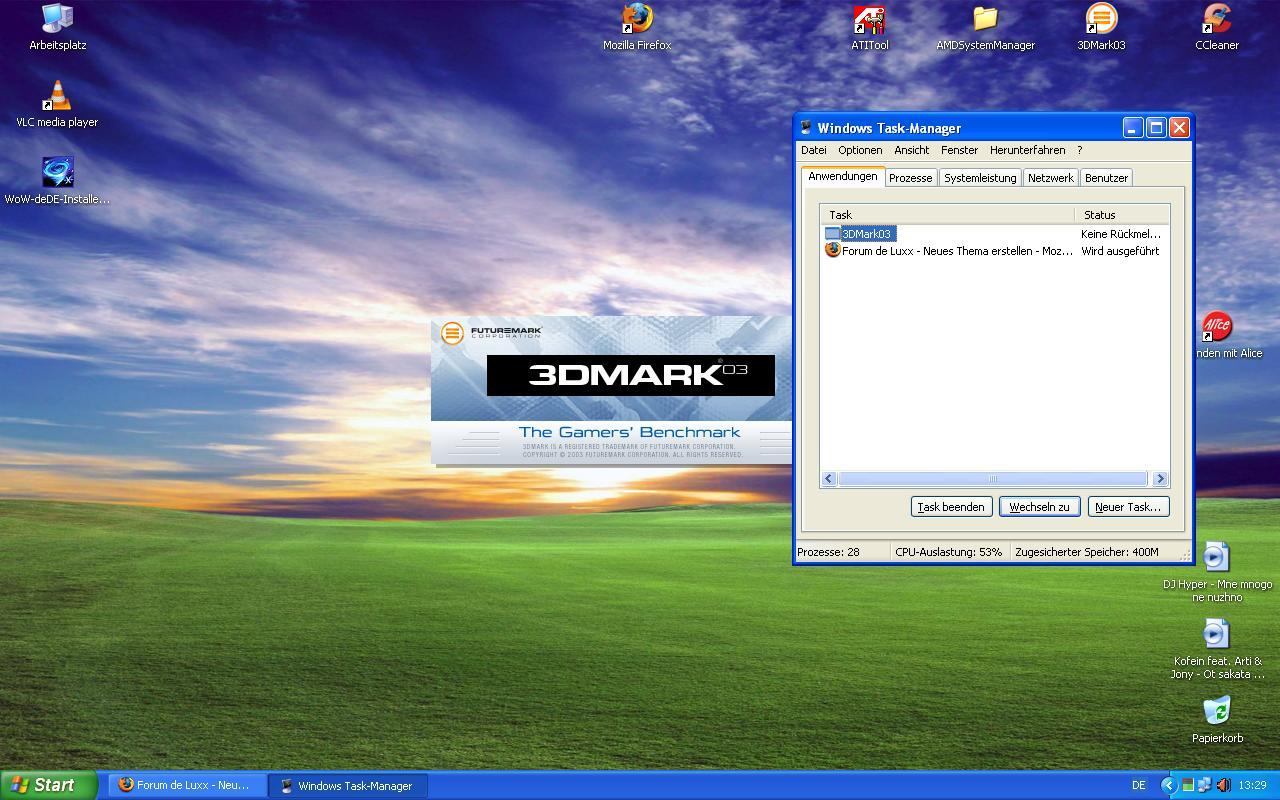Select the CCleaner desktop shortcut
The image size is (1280, 800).
point(1217,27)
